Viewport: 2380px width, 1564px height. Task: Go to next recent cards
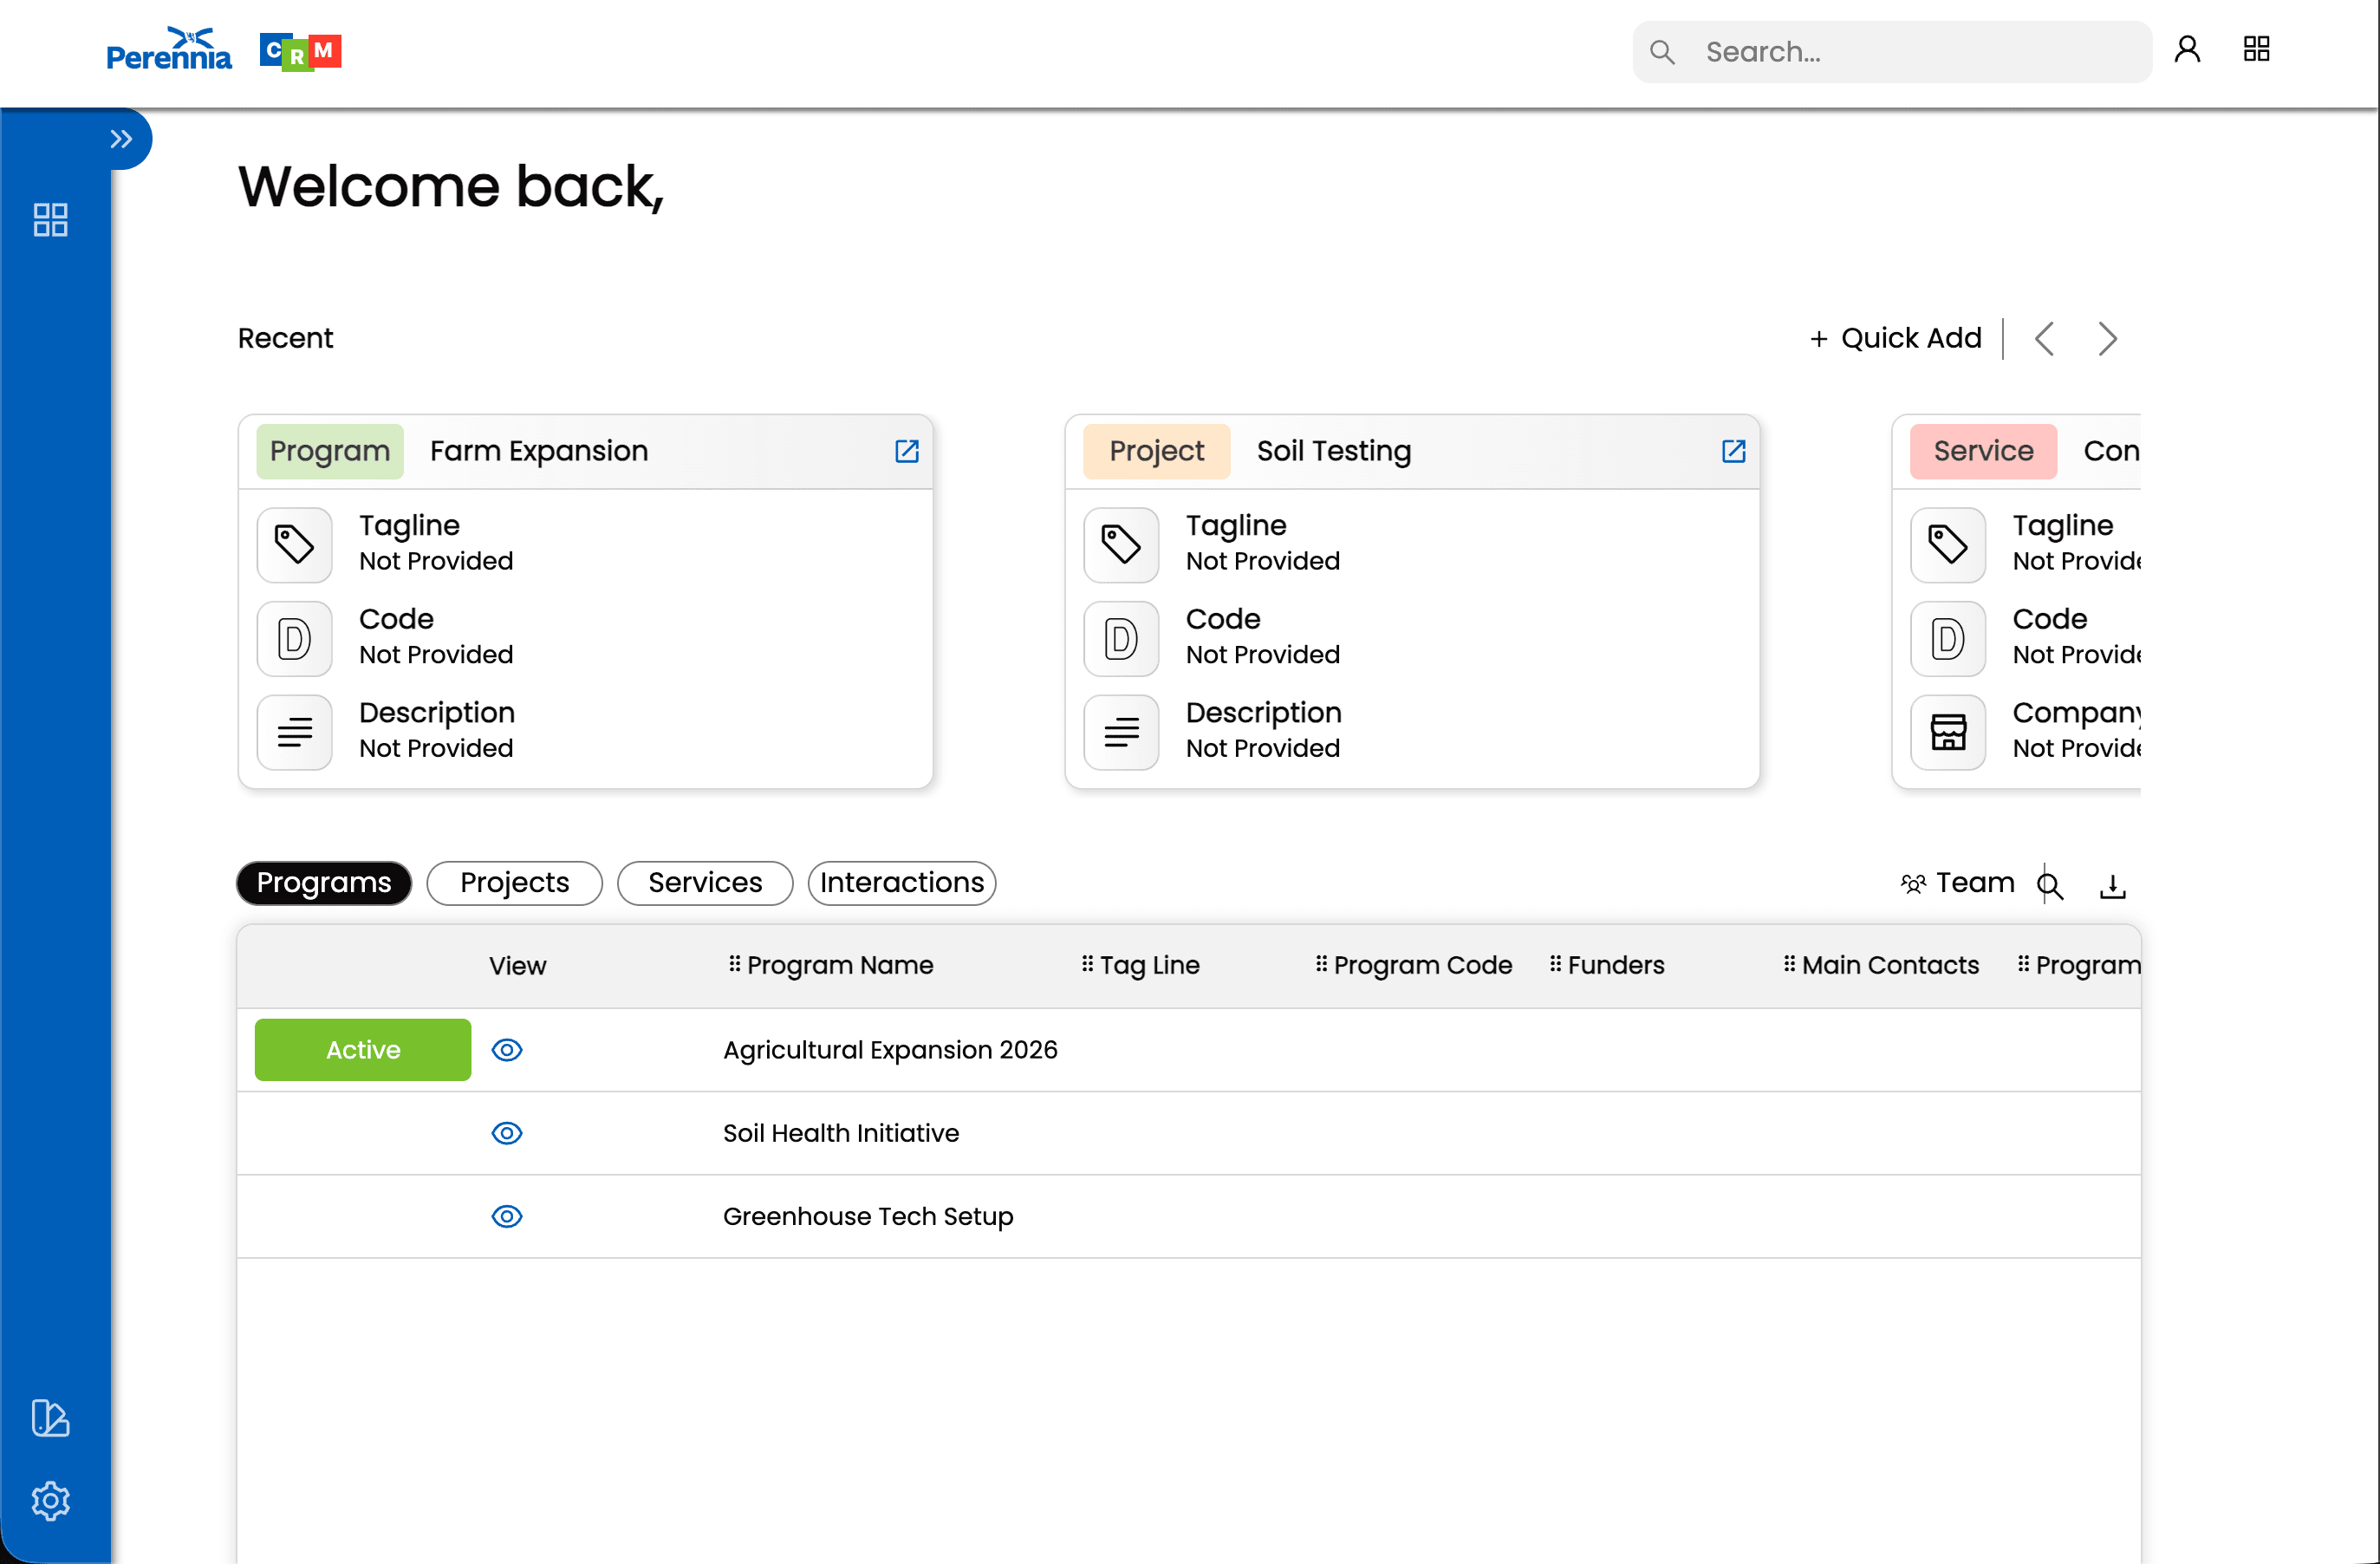coord(2108,339)
